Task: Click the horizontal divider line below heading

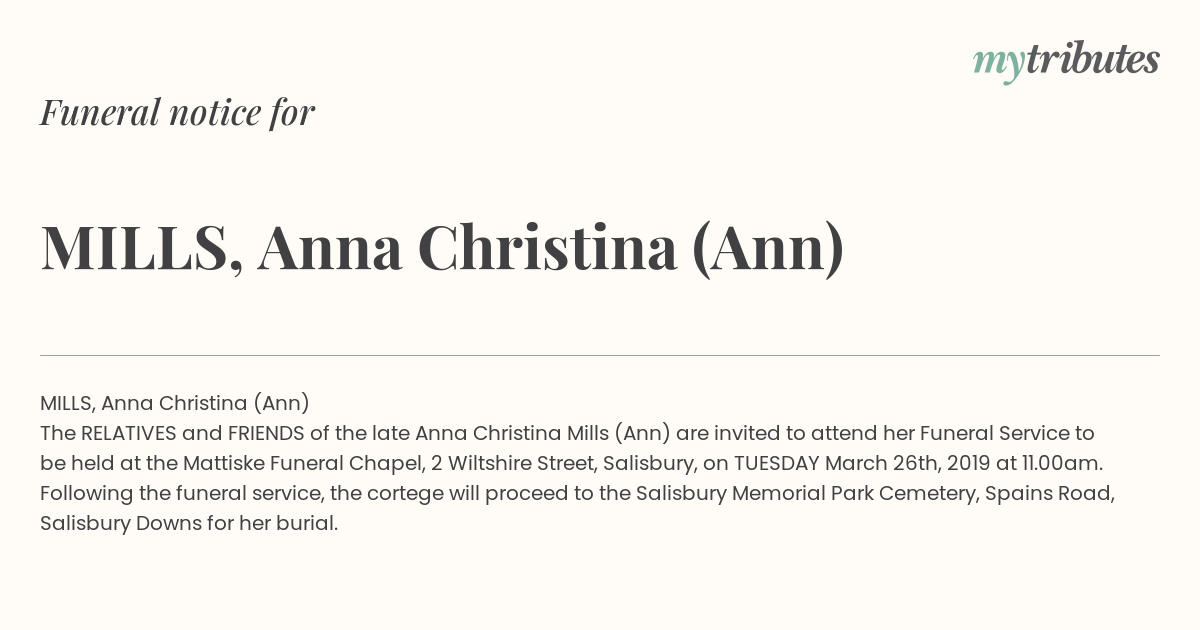Action: tap(600, 355)
